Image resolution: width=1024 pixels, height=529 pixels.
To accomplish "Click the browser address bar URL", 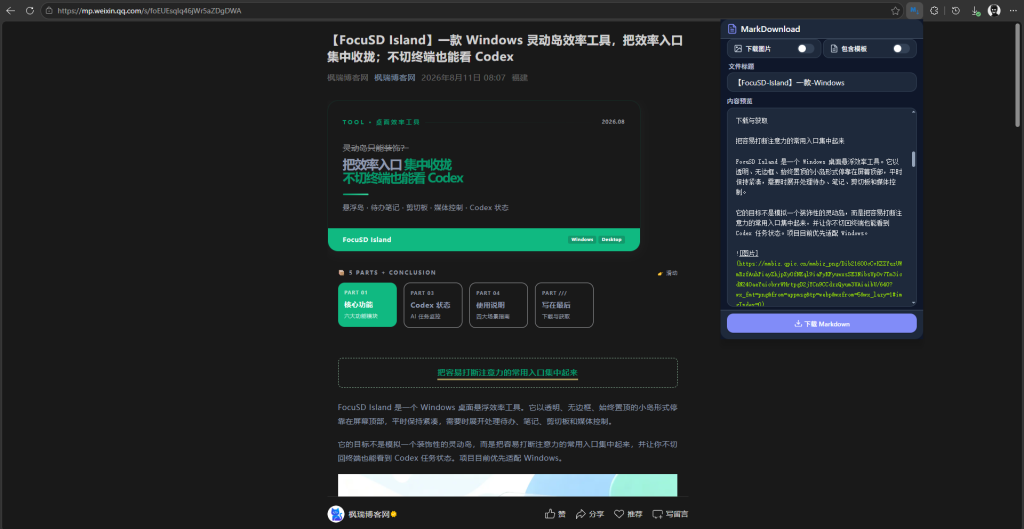I will pyautogui.click(x=149, y=10).
